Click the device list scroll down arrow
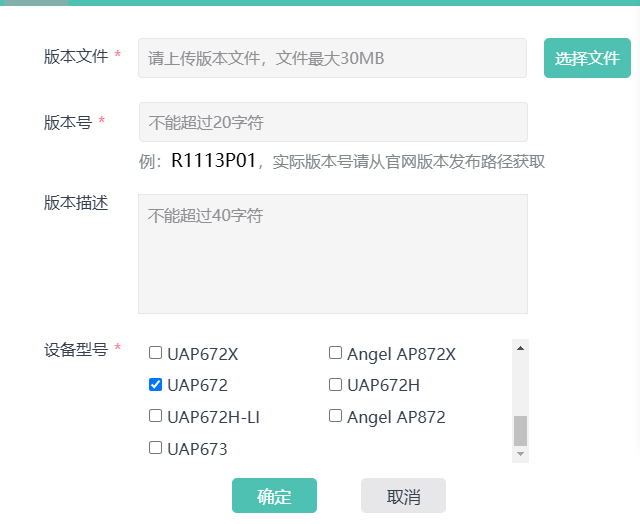 520,454
